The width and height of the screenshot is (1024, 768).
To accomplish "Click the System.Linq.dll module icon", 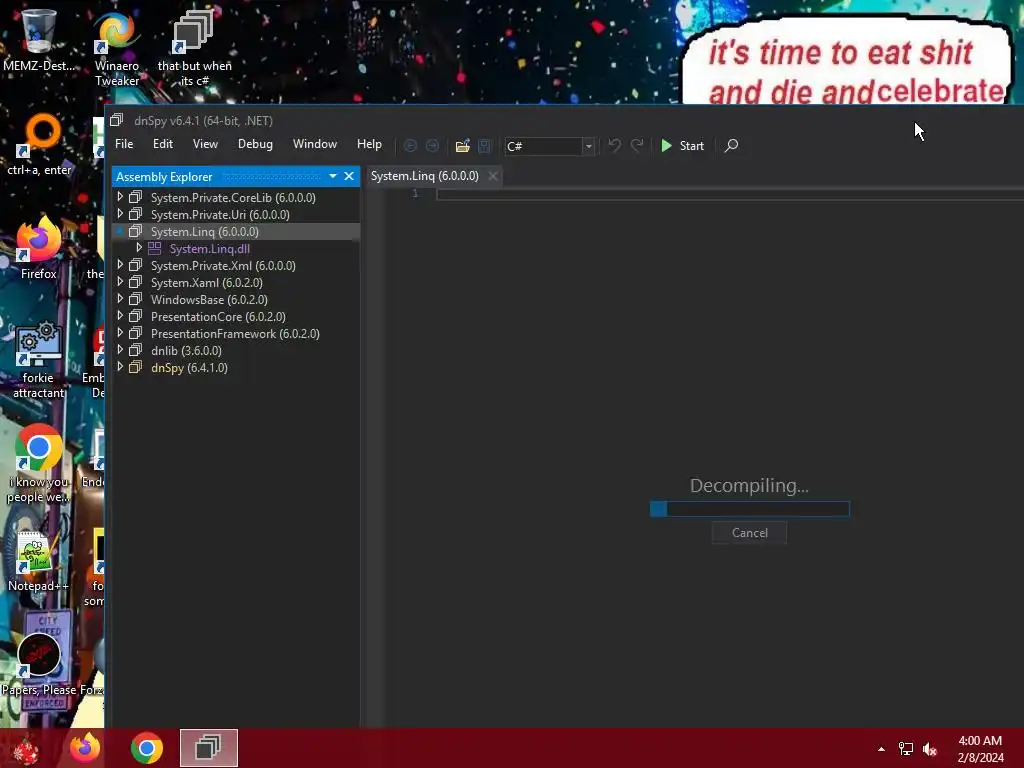I will tap(155, 248).
